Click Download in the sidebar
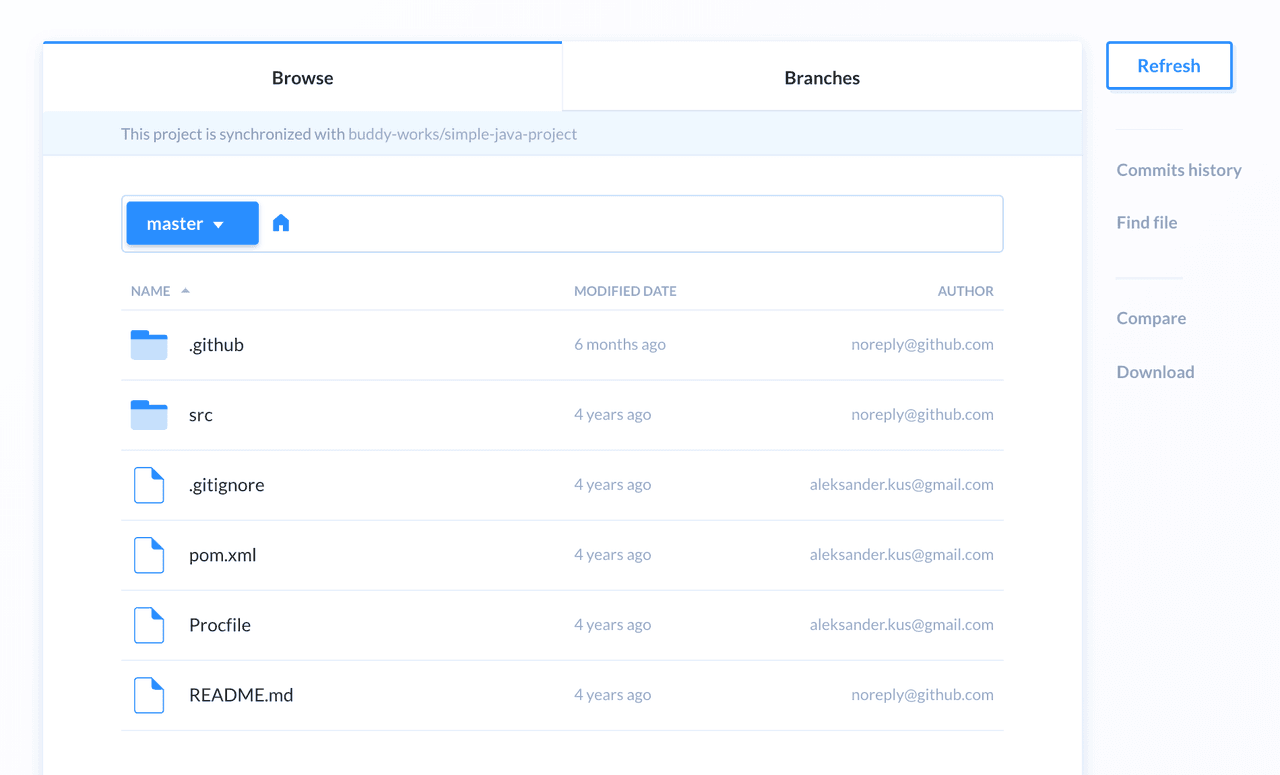The width and height of the screenshot is (1280, 775). coord(1155,371)
